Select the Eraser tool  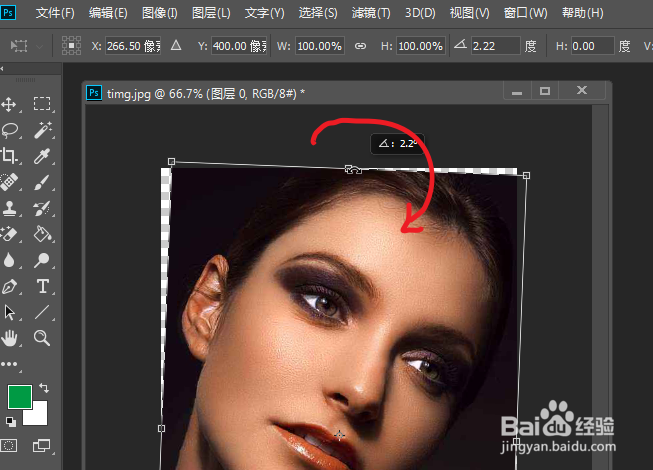pyautogui.click(x=9, y=234)
